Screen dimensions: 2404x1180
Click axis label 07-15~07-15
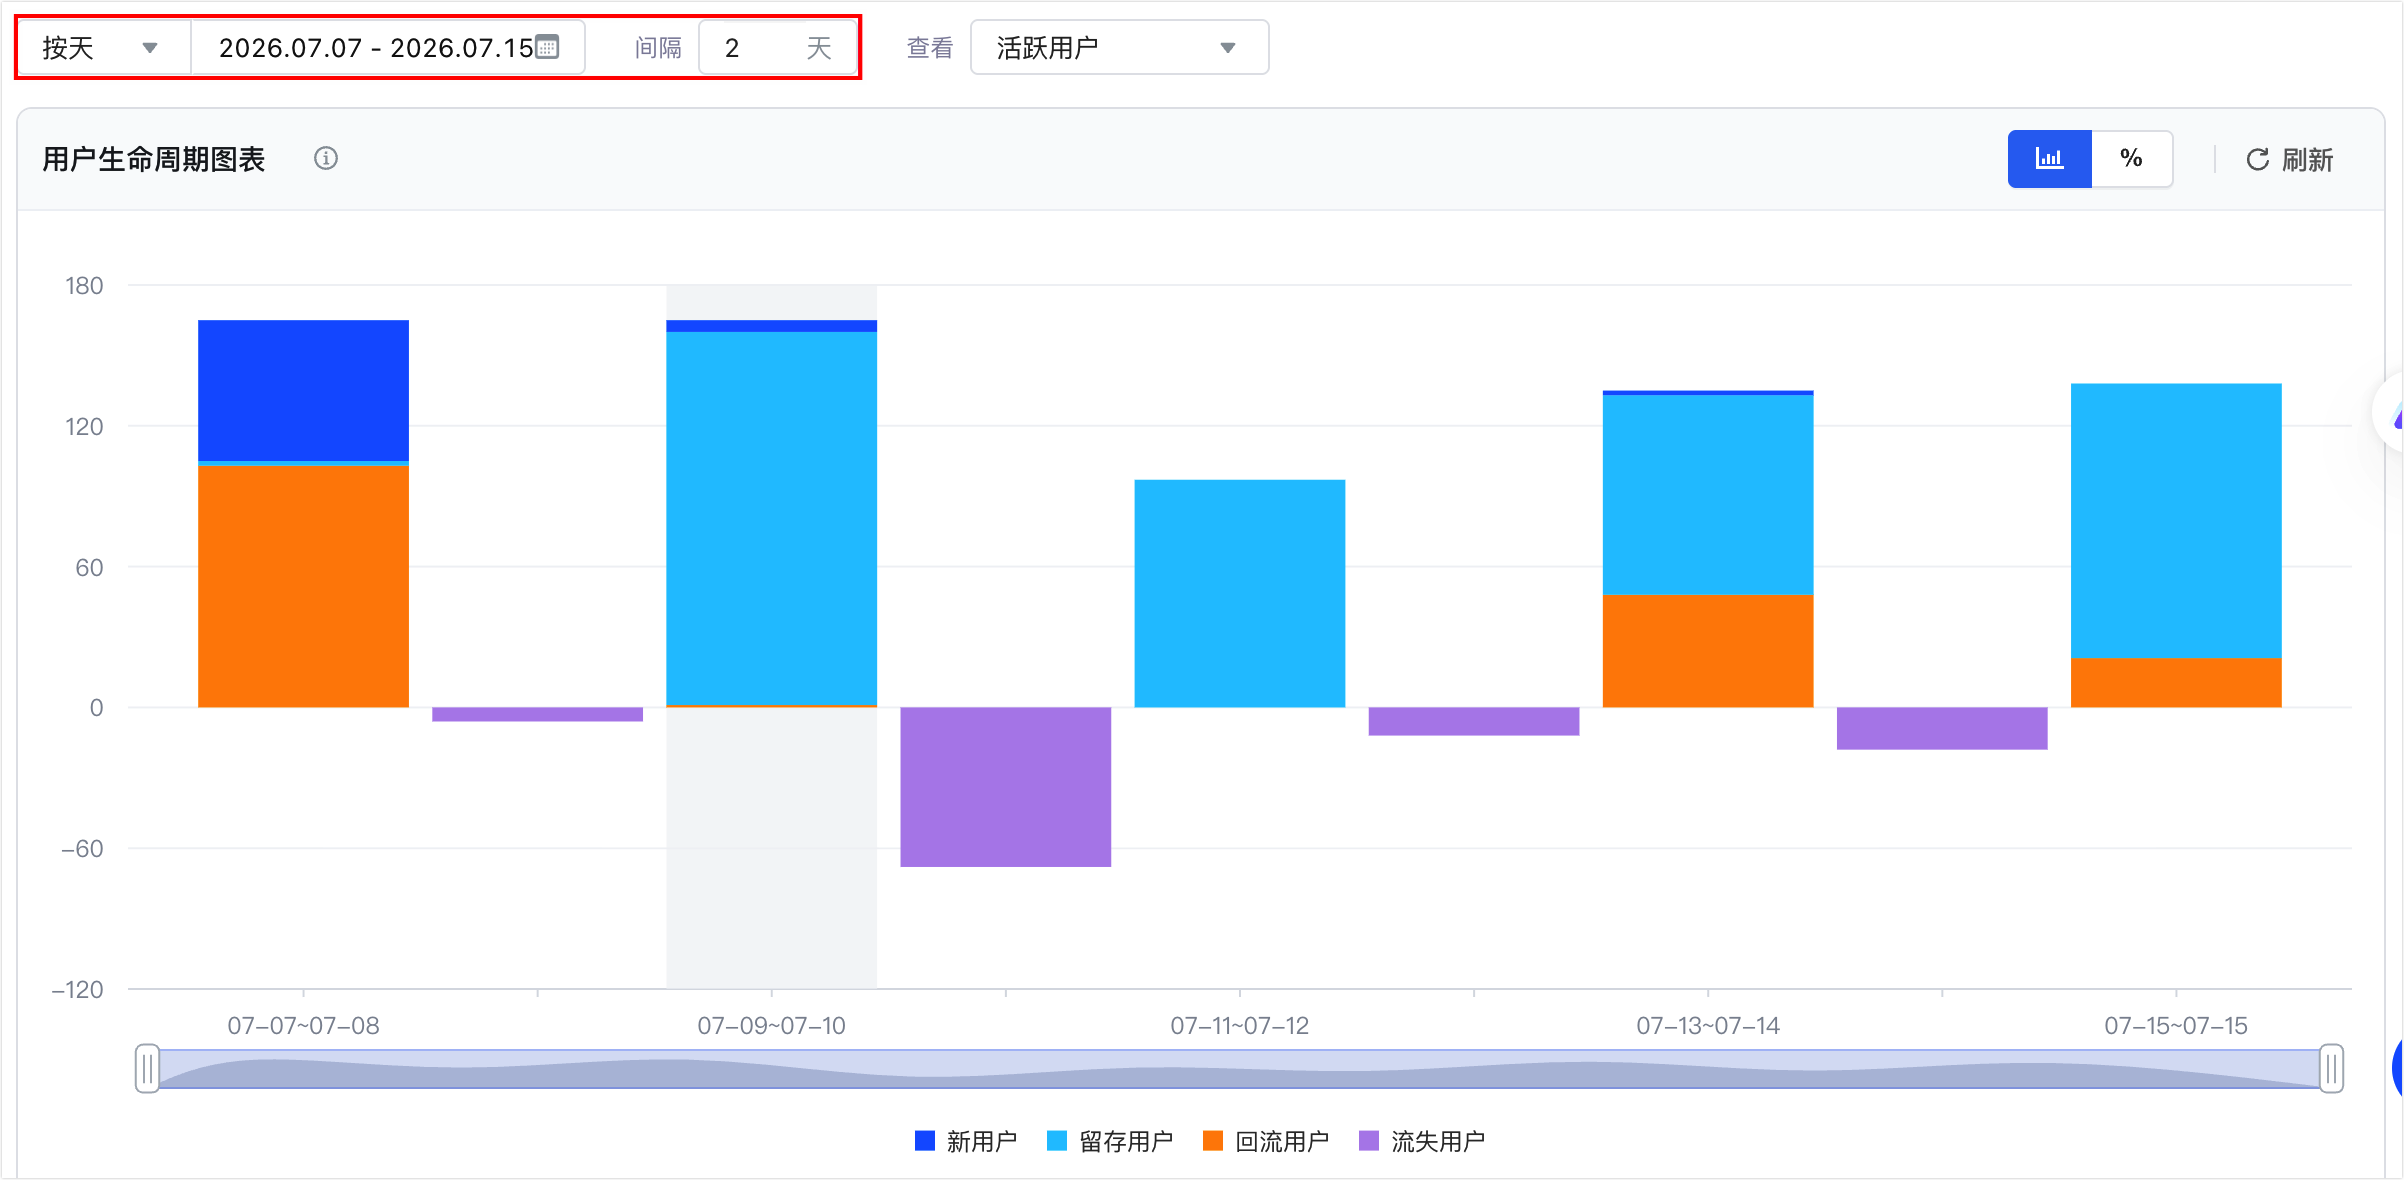(x=2176, y=1025)
